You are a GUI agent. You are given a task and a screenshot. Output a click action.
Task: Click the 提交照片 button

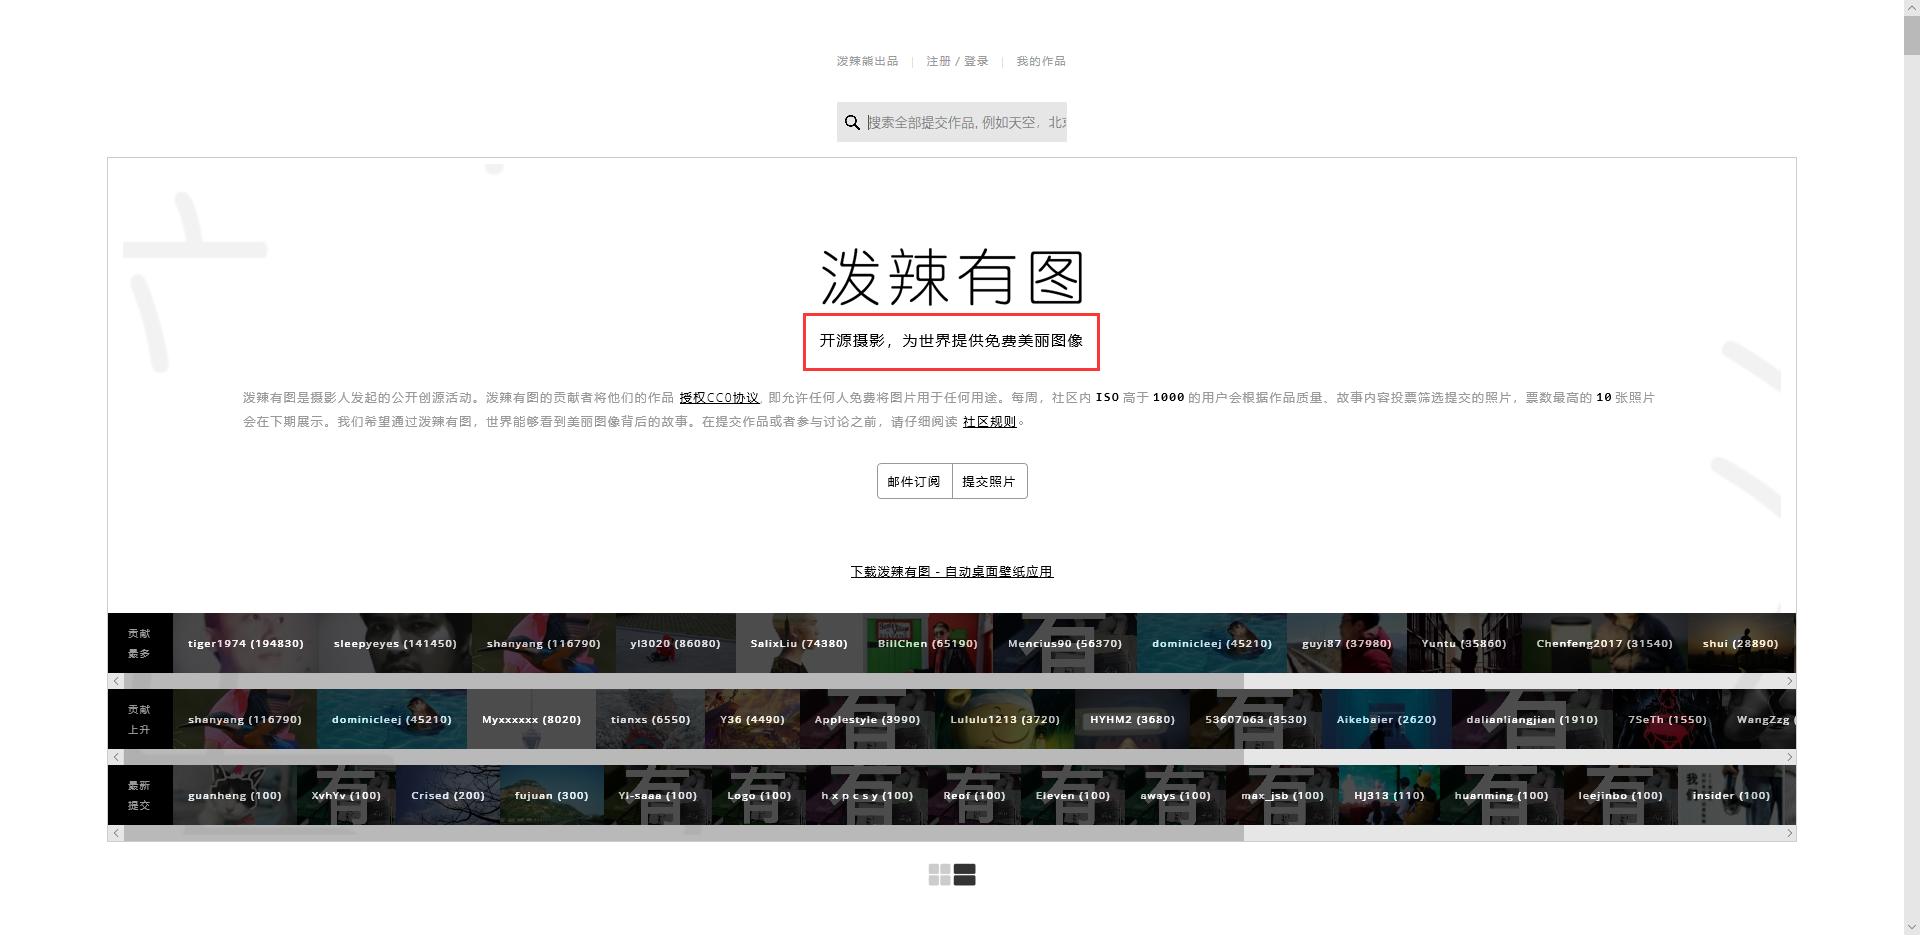pos(989,481)
